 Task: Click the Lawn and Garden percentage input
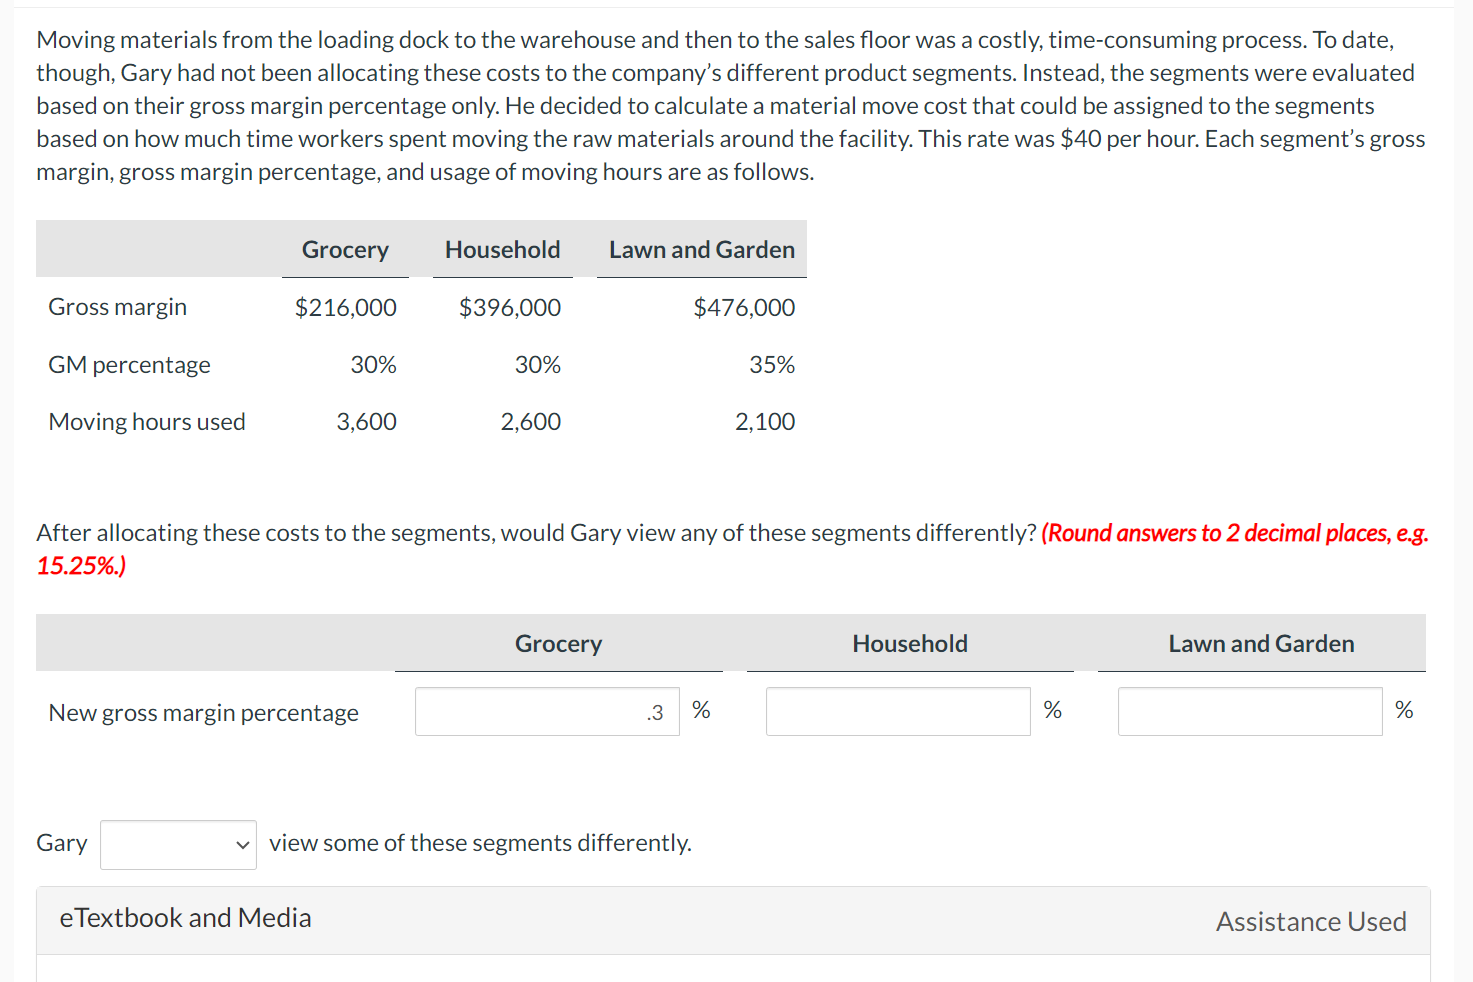pos(1250,712)
